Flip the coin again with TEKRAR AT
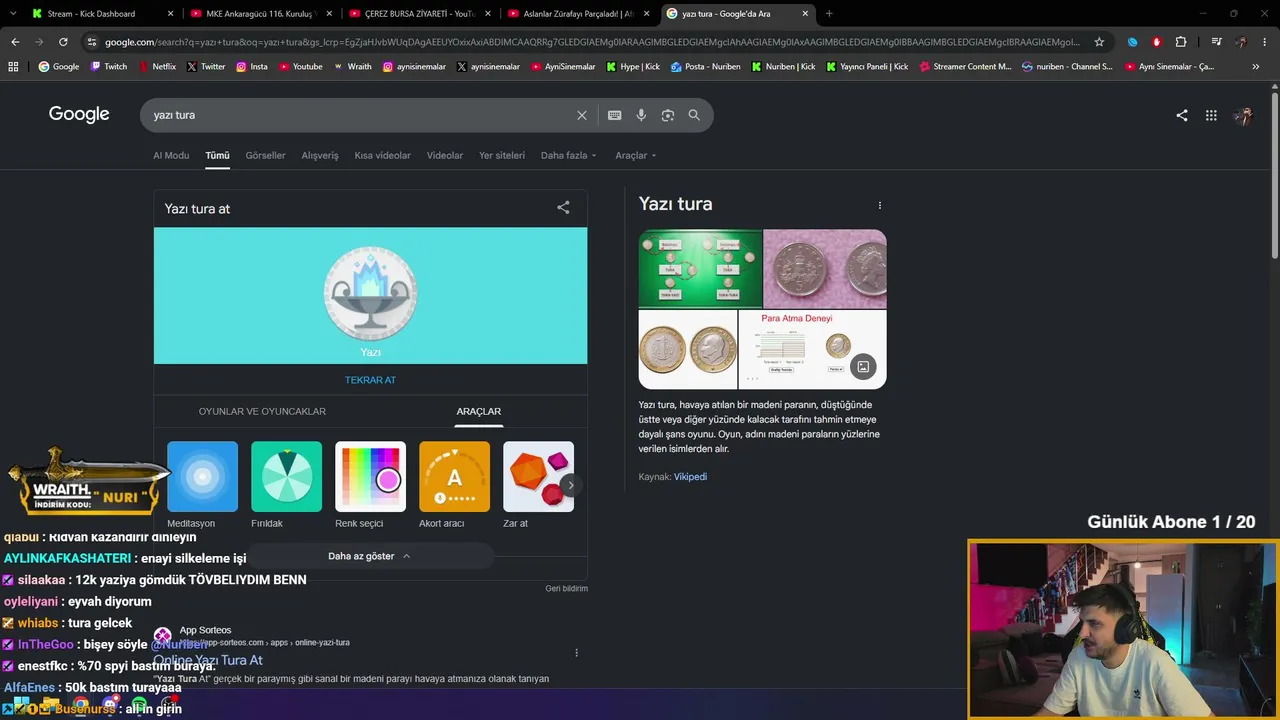 370,380
